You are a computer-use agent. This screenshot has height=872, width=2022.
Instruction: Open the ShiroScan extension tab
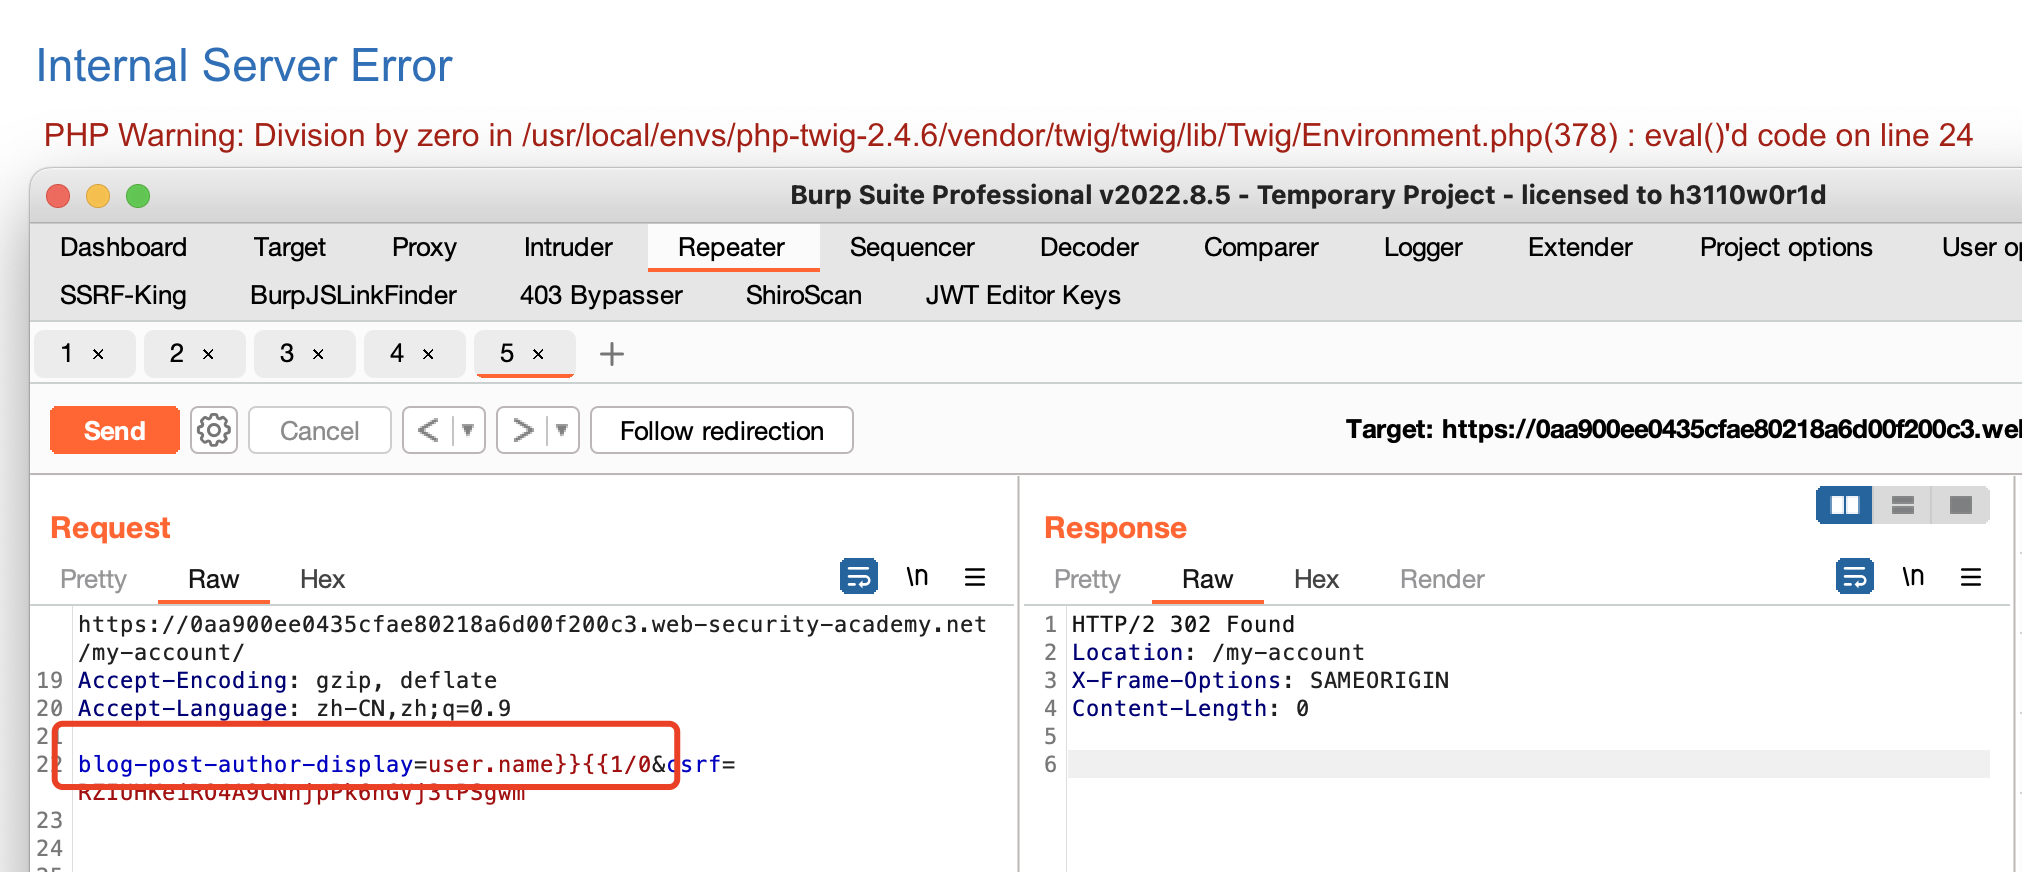click(x=804, y=295)
